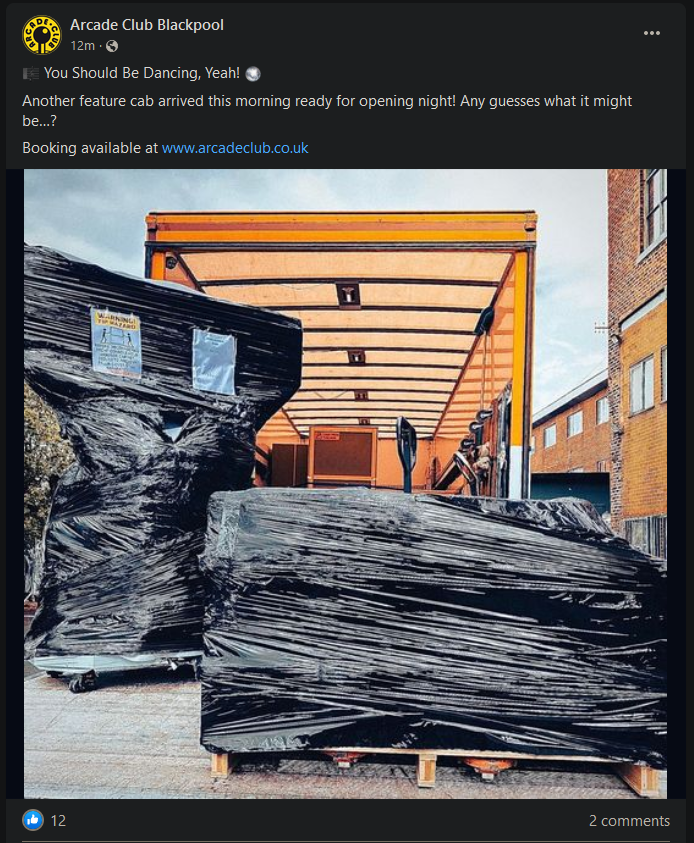
Task: Open the three-dot post options menu
Action: 652,33
